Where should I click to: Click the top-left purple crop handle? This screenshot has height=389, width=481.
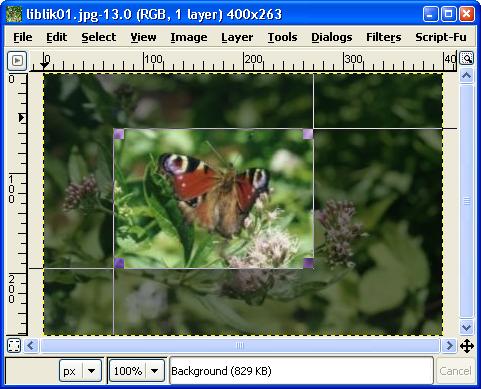[x=119, y=134]
